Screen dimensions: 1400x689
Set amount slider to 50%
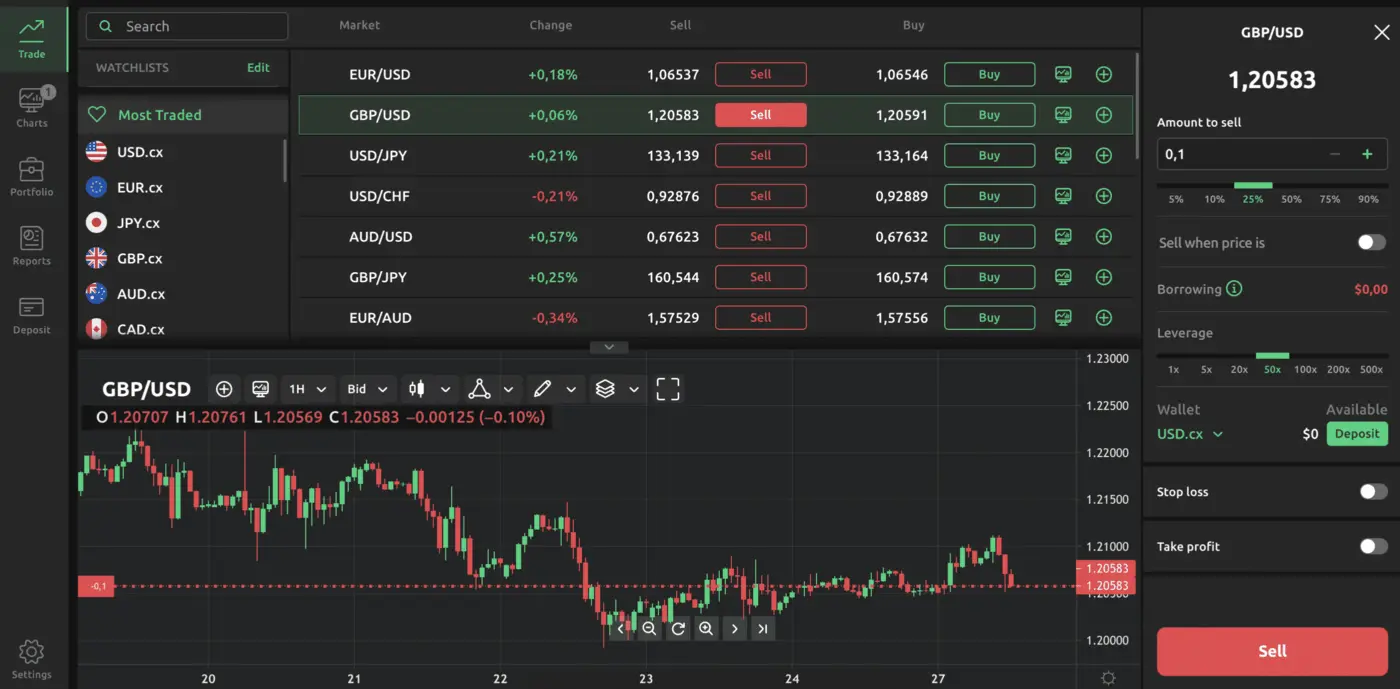click(1291, 199)
